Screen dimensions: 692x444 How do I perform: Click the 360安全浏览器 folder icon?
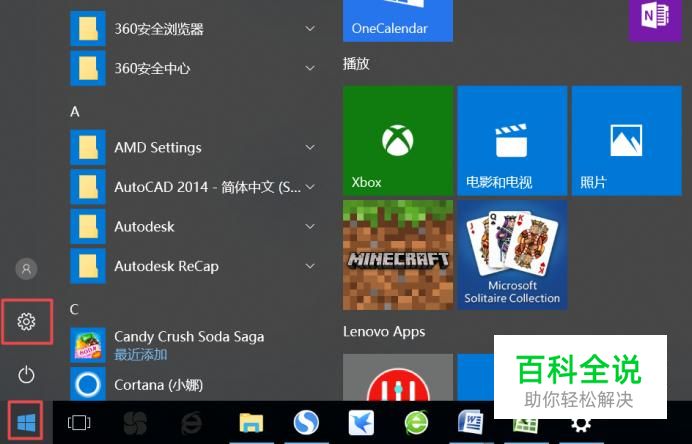(88, 29)
